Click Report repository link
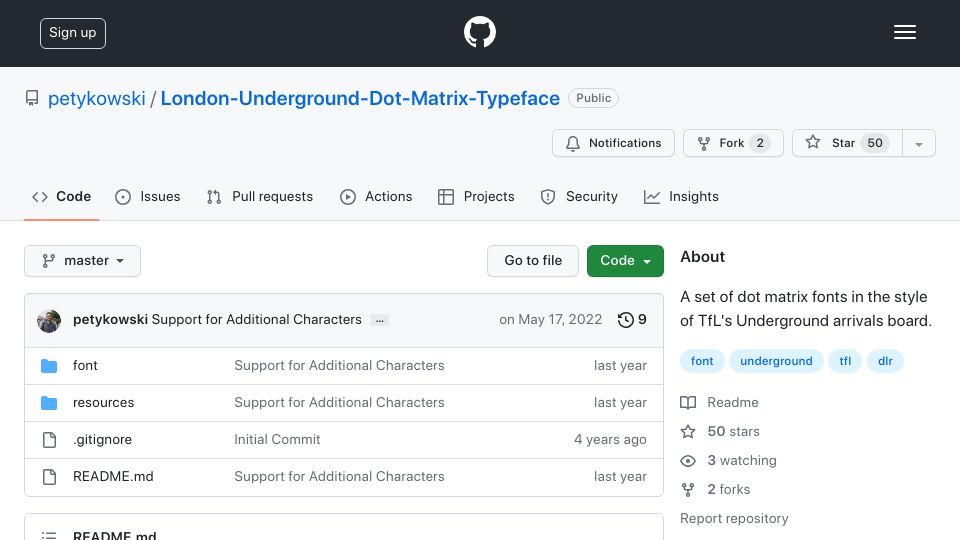 click(x=734, y=519)
